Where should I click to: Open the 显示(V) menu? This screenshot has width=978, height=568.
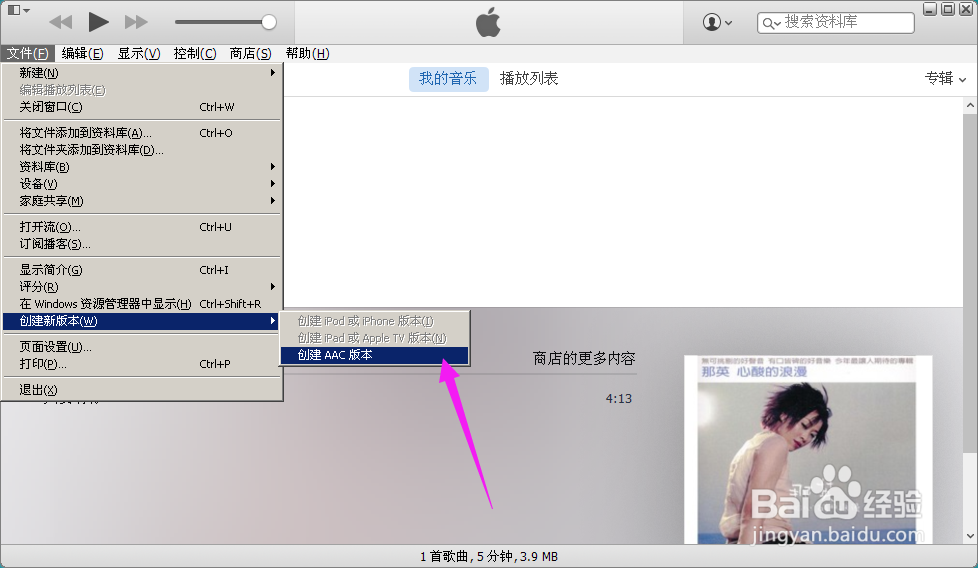138,54
